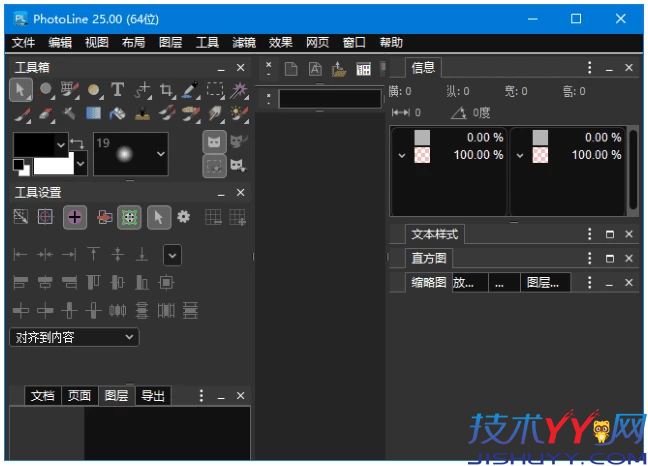Click the open file folder icon

(x=338, y=69)
